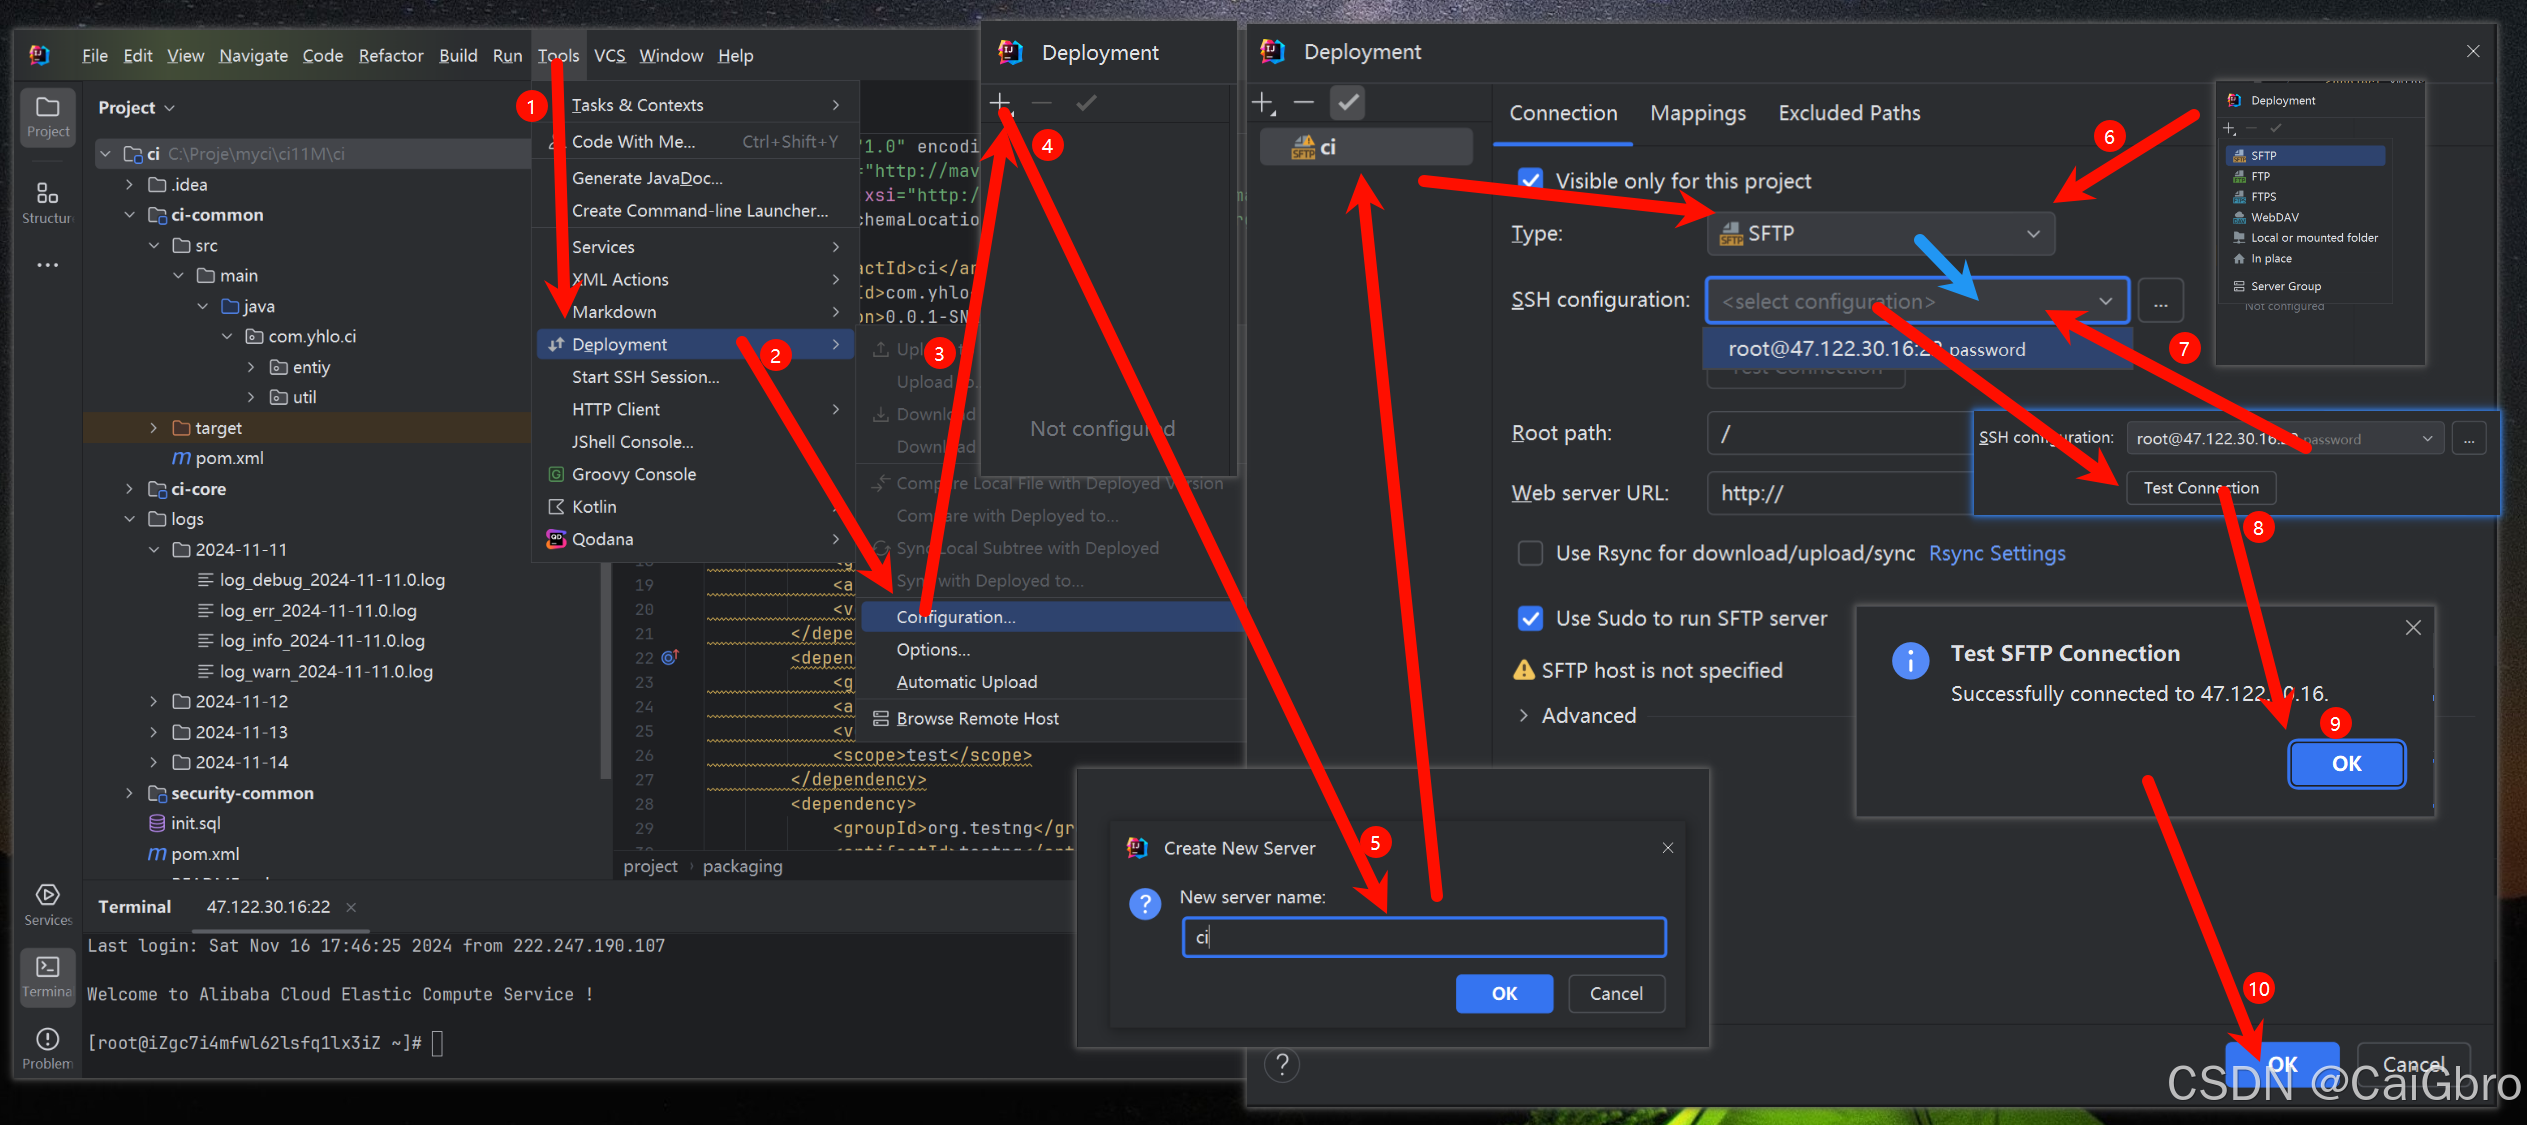
Task: Click the help question mark icon
Action: click(x=1281, y=1065)
